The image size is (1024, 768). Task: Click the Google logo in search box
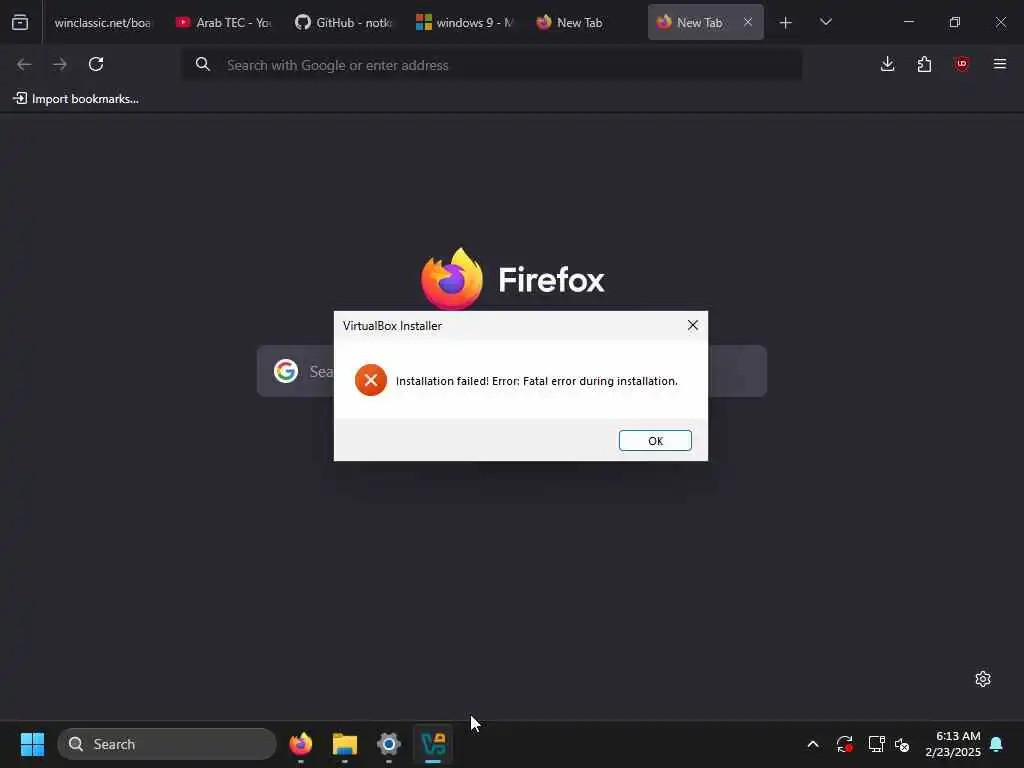pos(286,371)
